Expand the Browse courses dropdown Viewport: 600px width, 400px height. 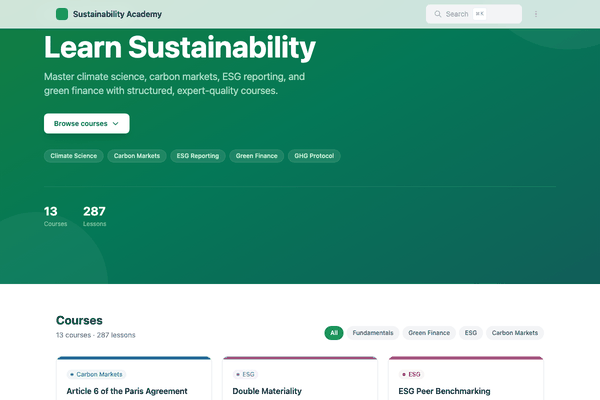86,123
